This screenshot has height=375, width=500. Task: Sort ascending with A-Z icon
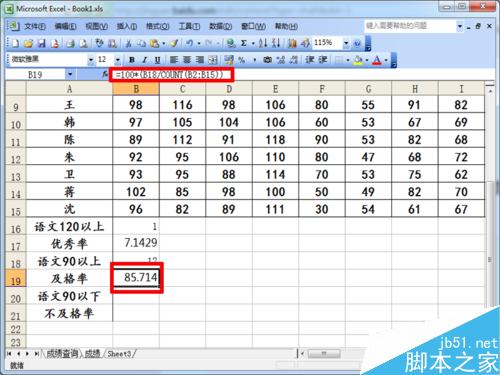263,43
